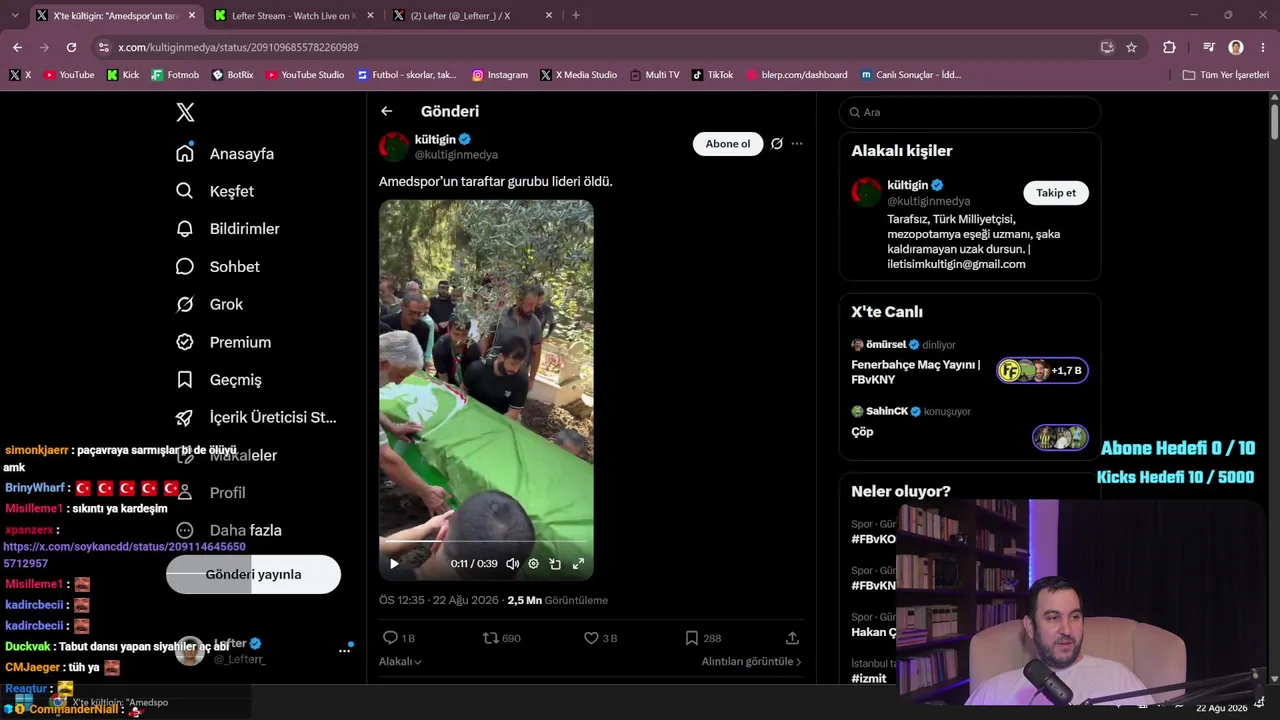View site information icon in address bar
Viewport: 1280px width, 720px height.
coord(103,47)
